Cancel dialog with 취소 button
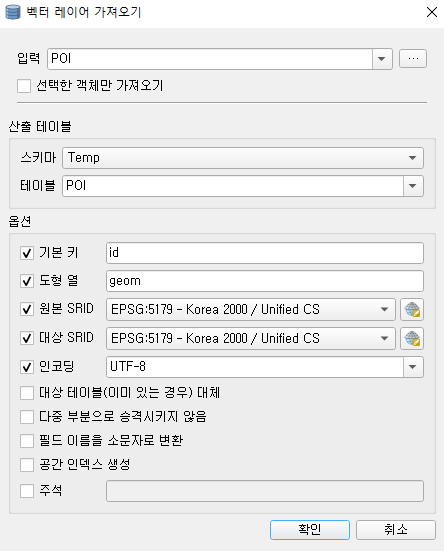 (396, 530)
